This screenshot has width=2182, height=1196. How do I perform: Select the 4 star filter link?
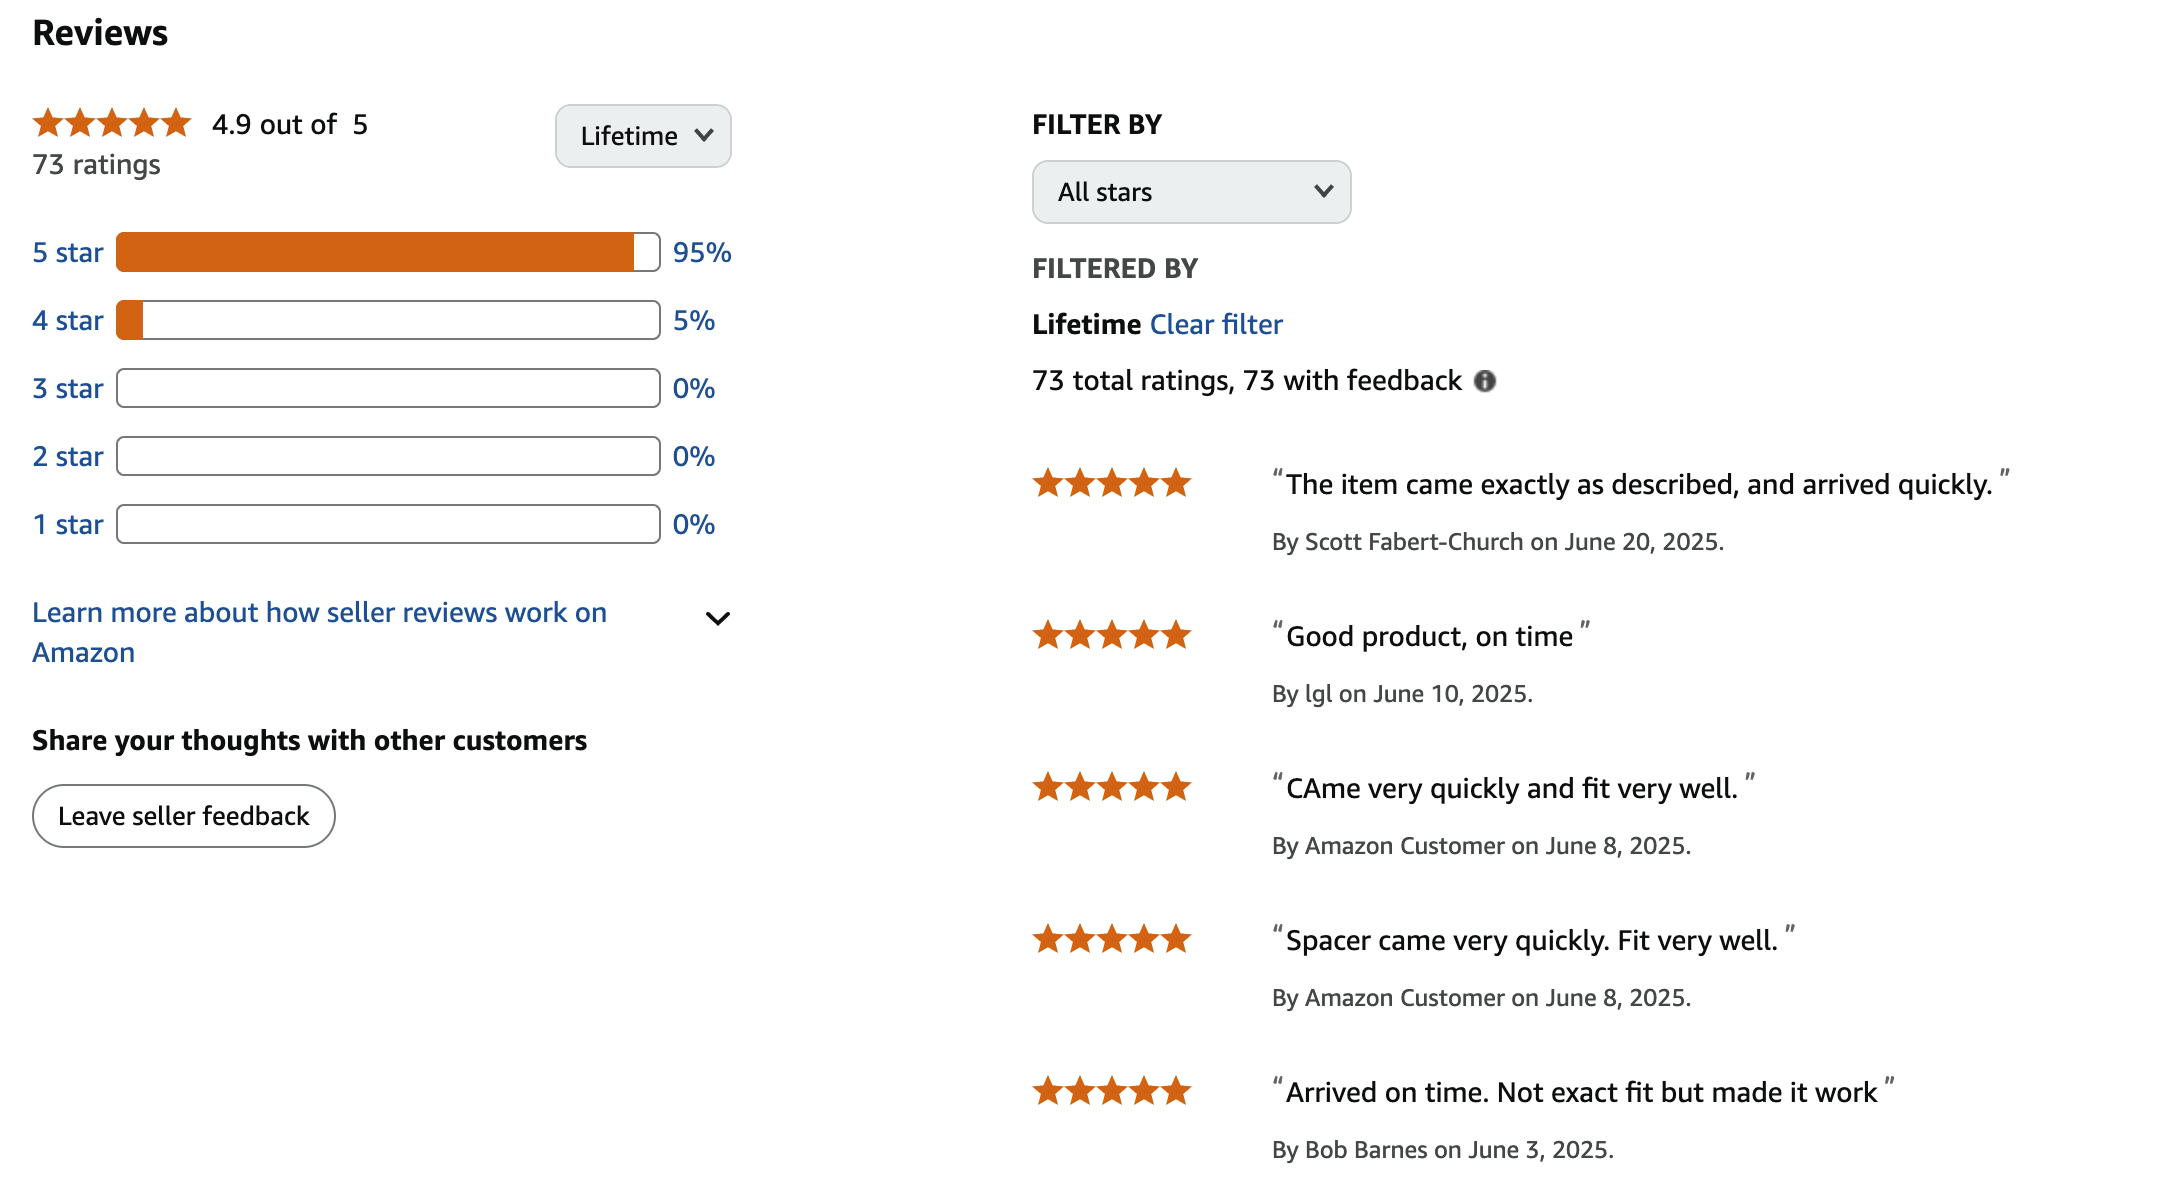pos(66,320)
